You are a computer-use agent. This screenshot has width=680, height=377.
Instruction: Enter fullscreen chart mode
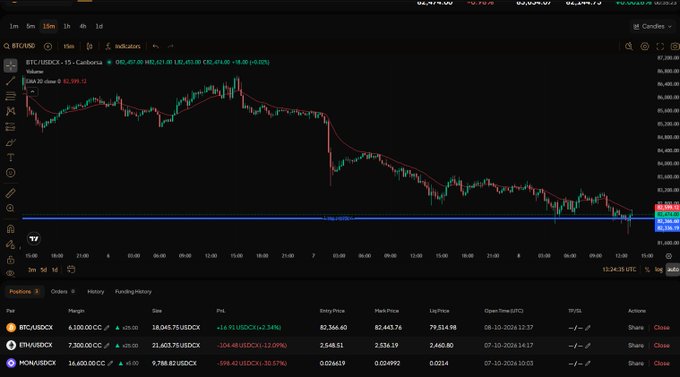pos(660,46)
